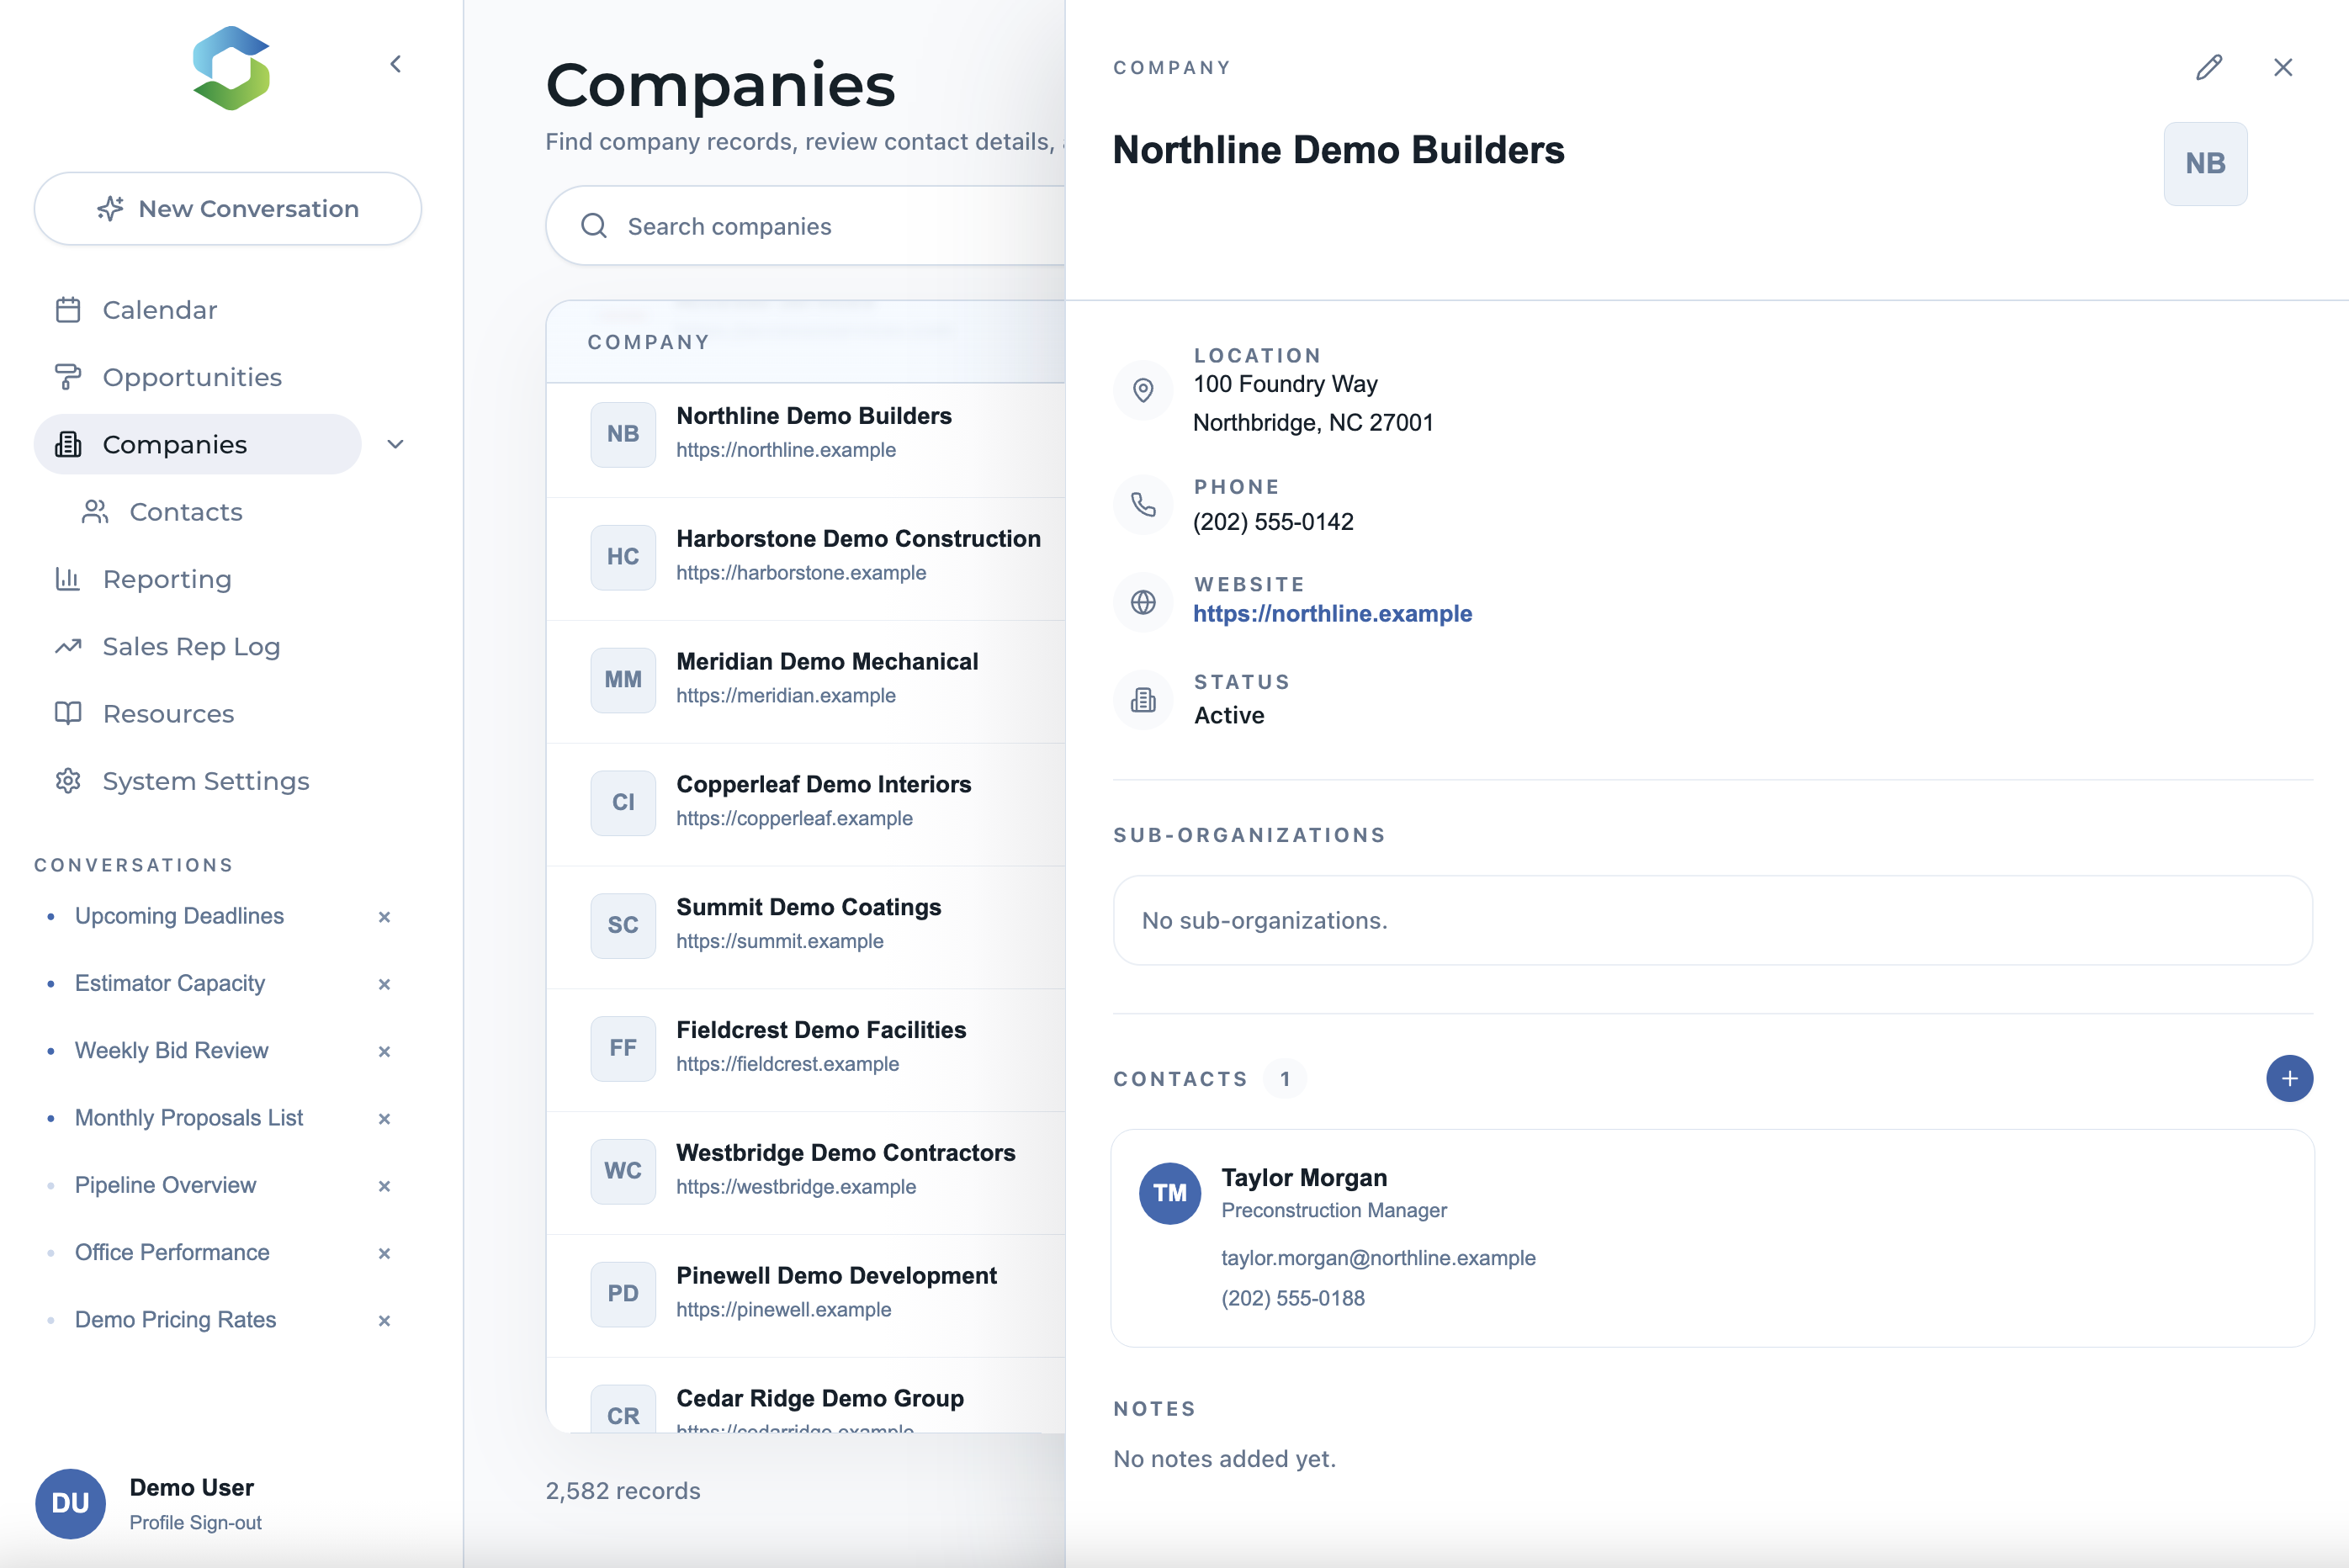
Task: Open the Monthly Proposals List conversation
Action: pos(189,1117)
